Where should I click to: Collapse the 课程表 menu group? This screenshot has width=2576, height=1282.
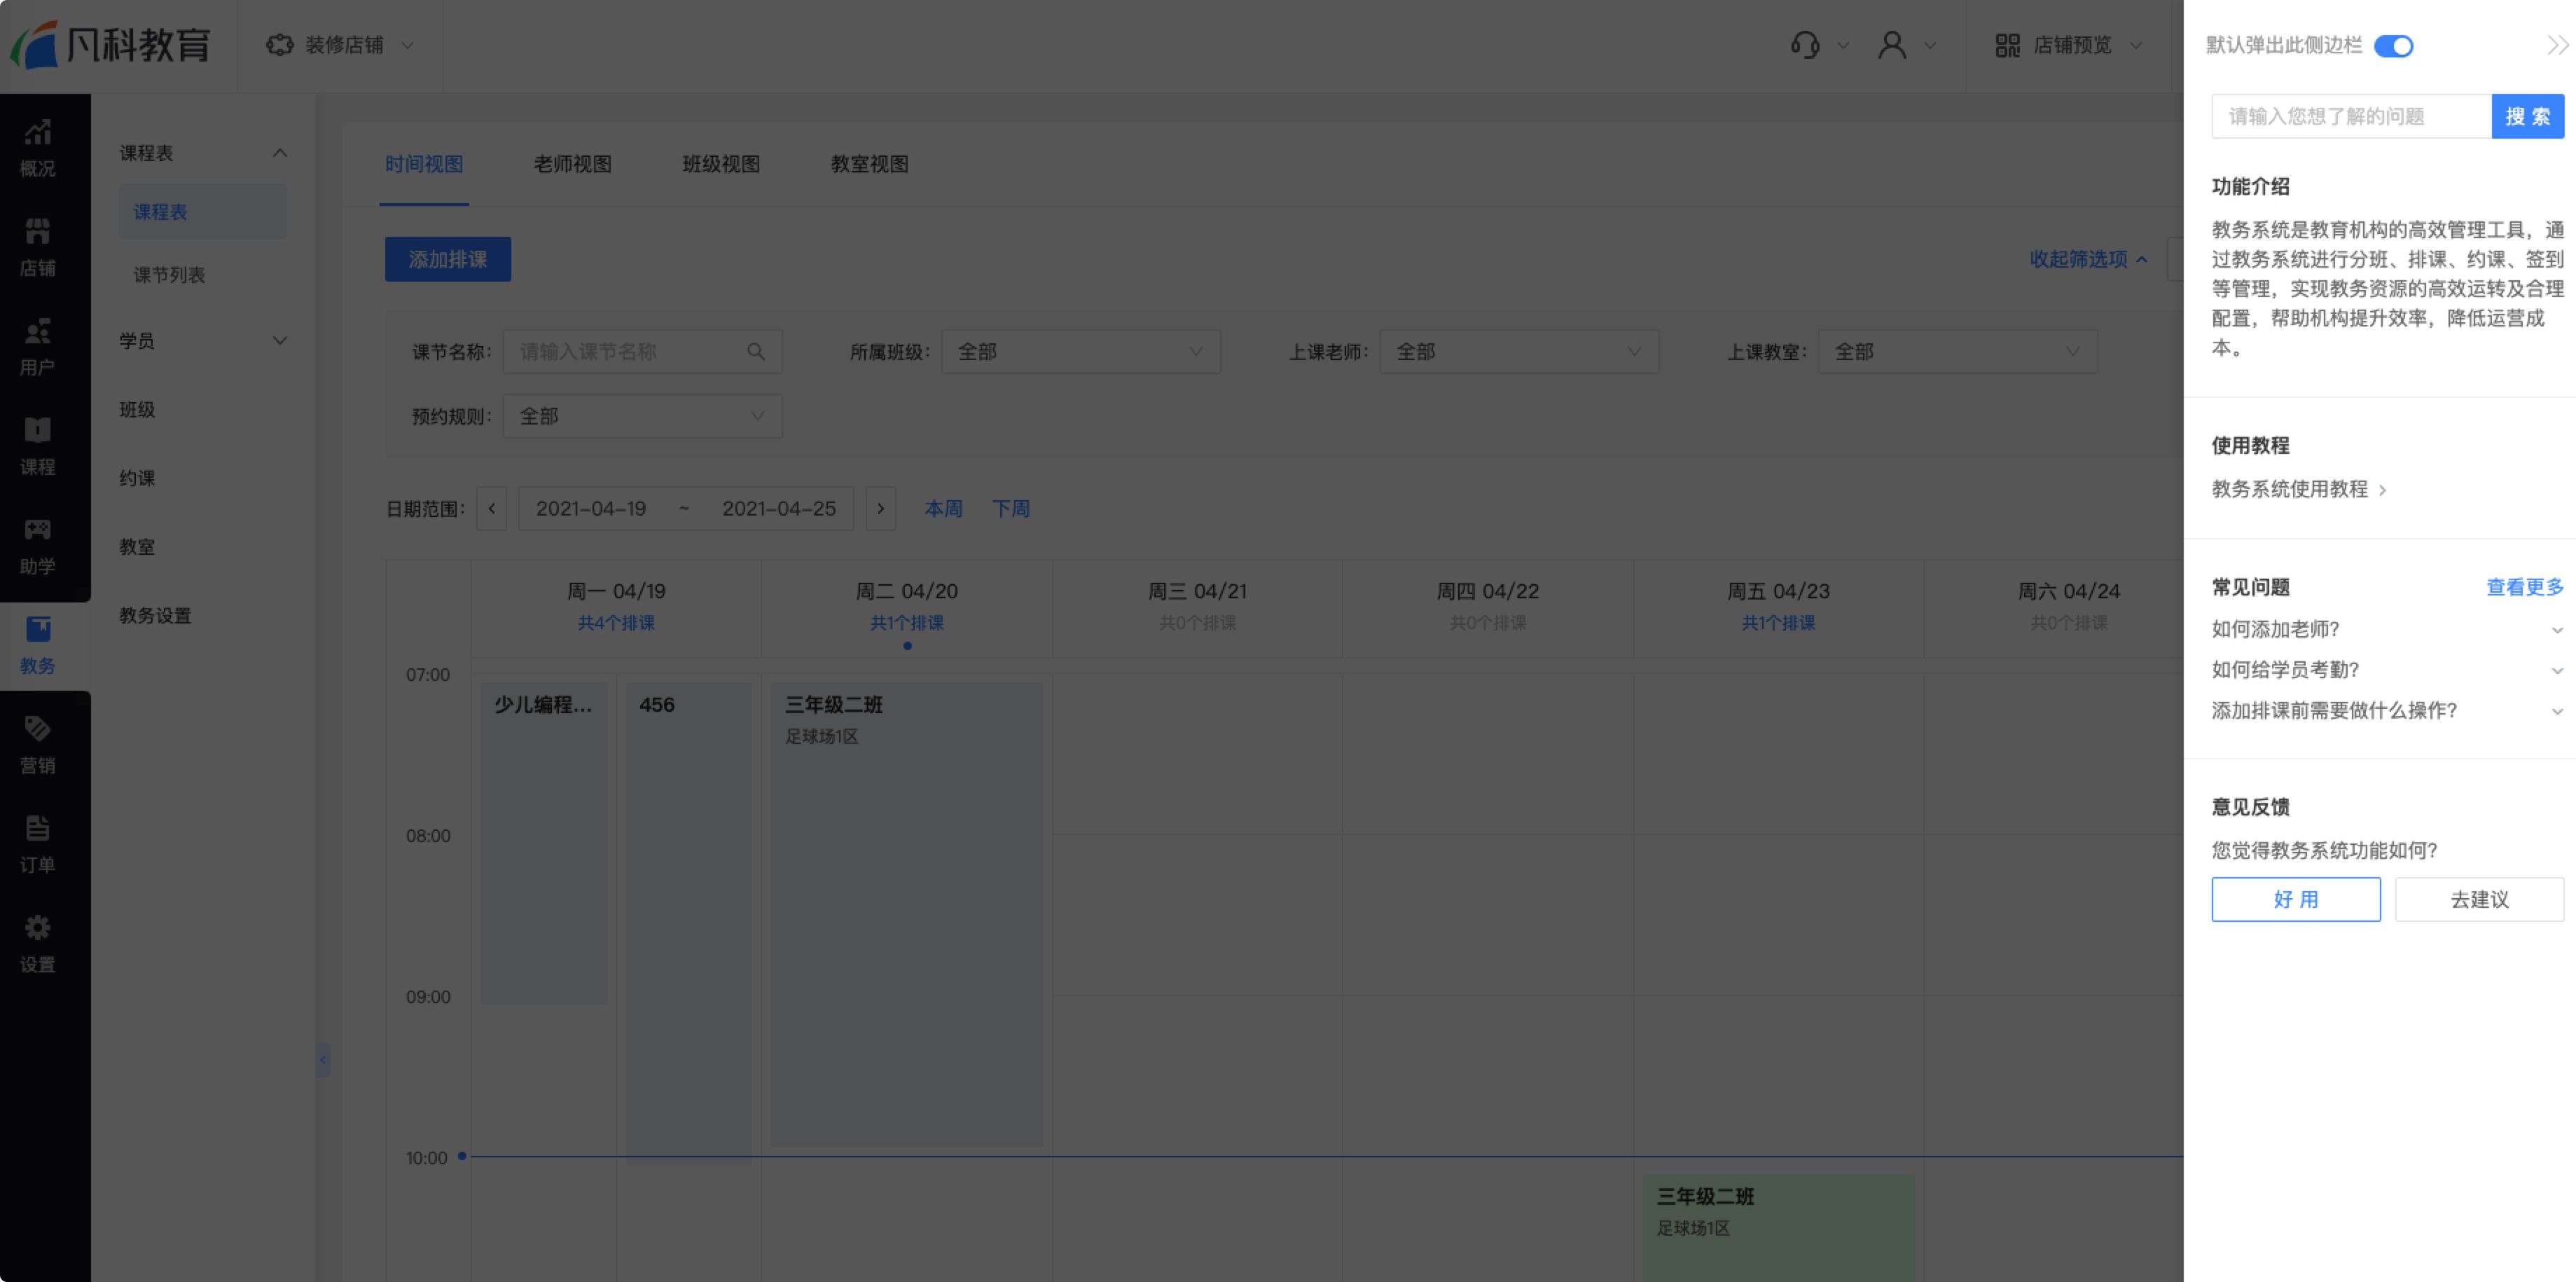tap(280, 153)
